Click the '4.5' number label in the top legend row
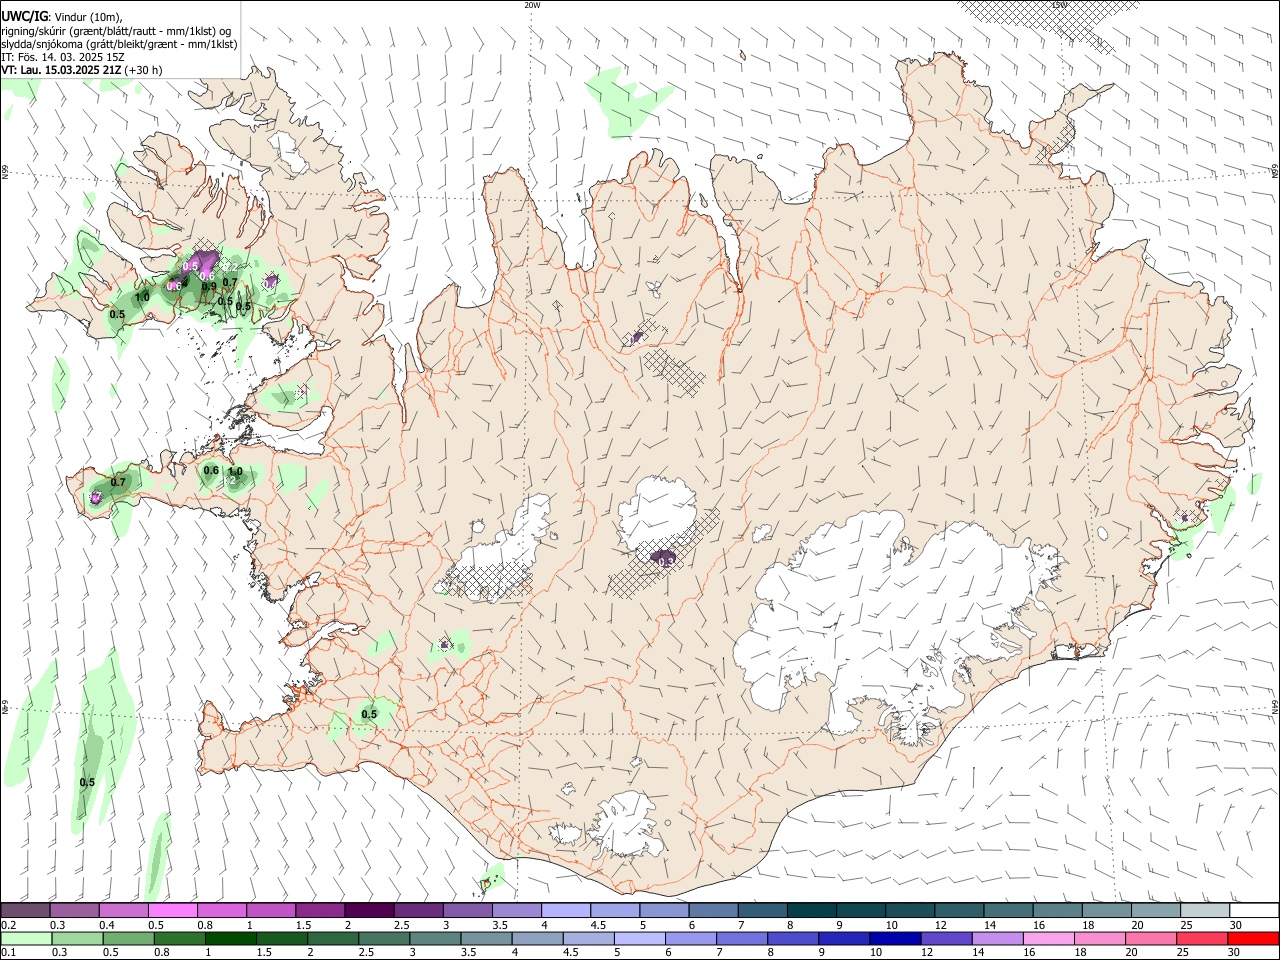The image size is (1280, 960). click(x=598, y=925)
